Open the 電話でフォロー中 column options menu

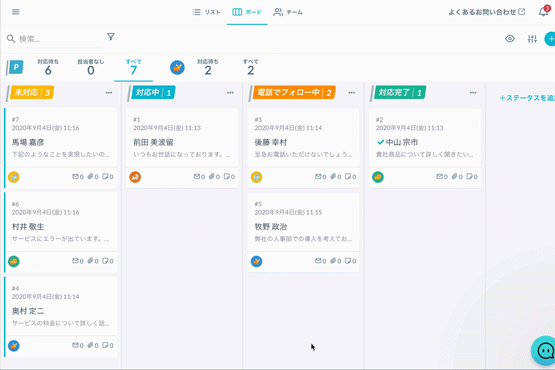click(351, 93)
